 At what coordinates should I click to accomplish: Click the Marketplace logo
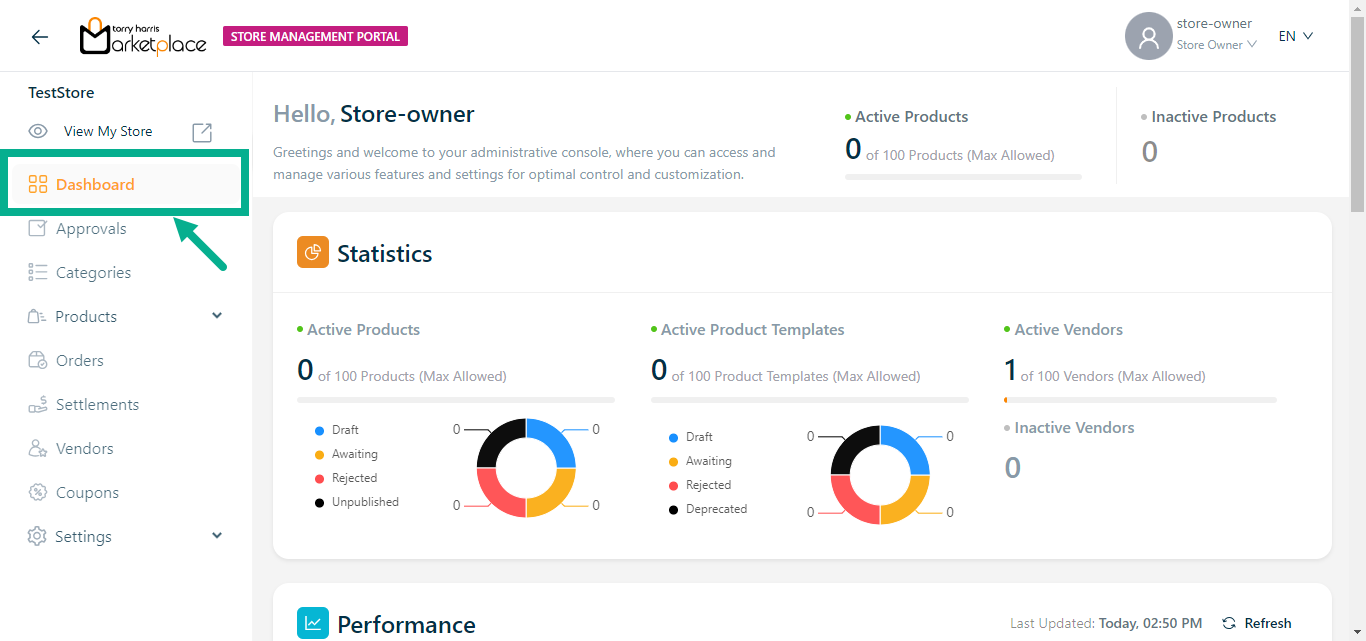point(143,37)
